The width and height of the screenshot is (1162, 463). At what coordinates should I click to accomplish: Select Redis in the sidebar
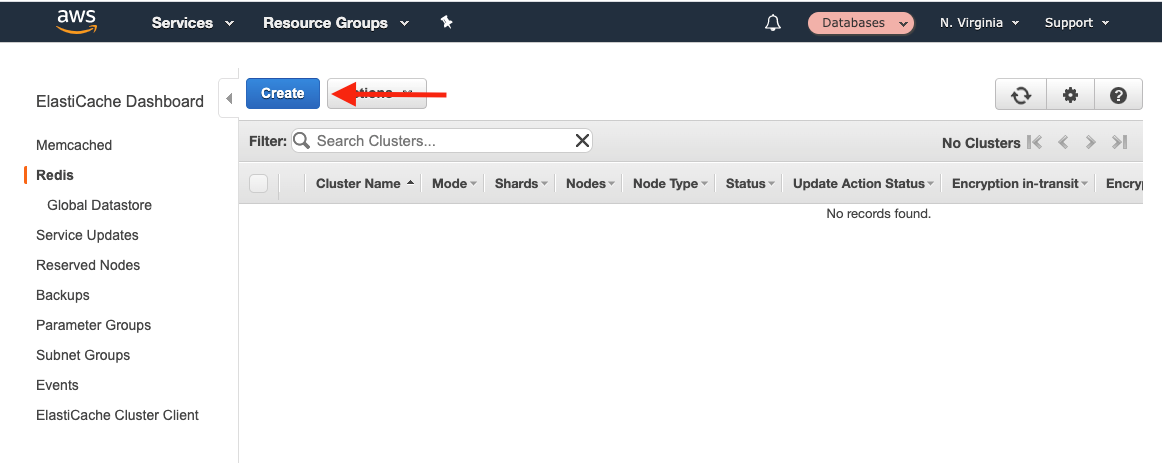coord(55,176)
